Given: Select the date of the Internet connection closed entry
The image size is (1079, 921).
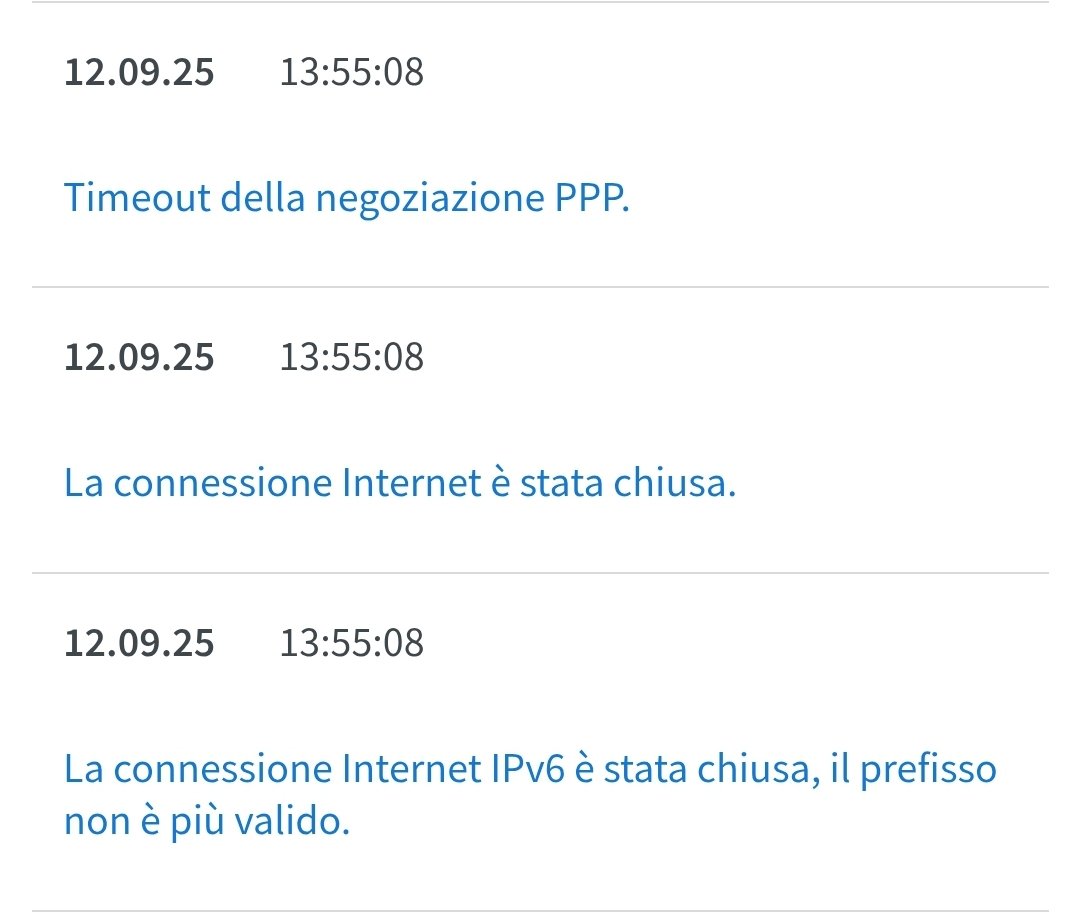Looking at the screenshot, I should 139,357.
